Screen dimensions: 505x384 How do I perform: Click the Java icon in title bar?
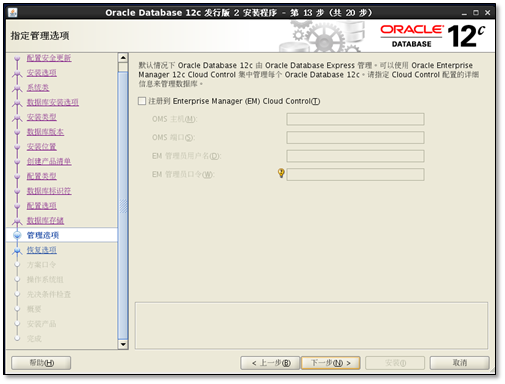pyautogui.click(x=13, y=13)
